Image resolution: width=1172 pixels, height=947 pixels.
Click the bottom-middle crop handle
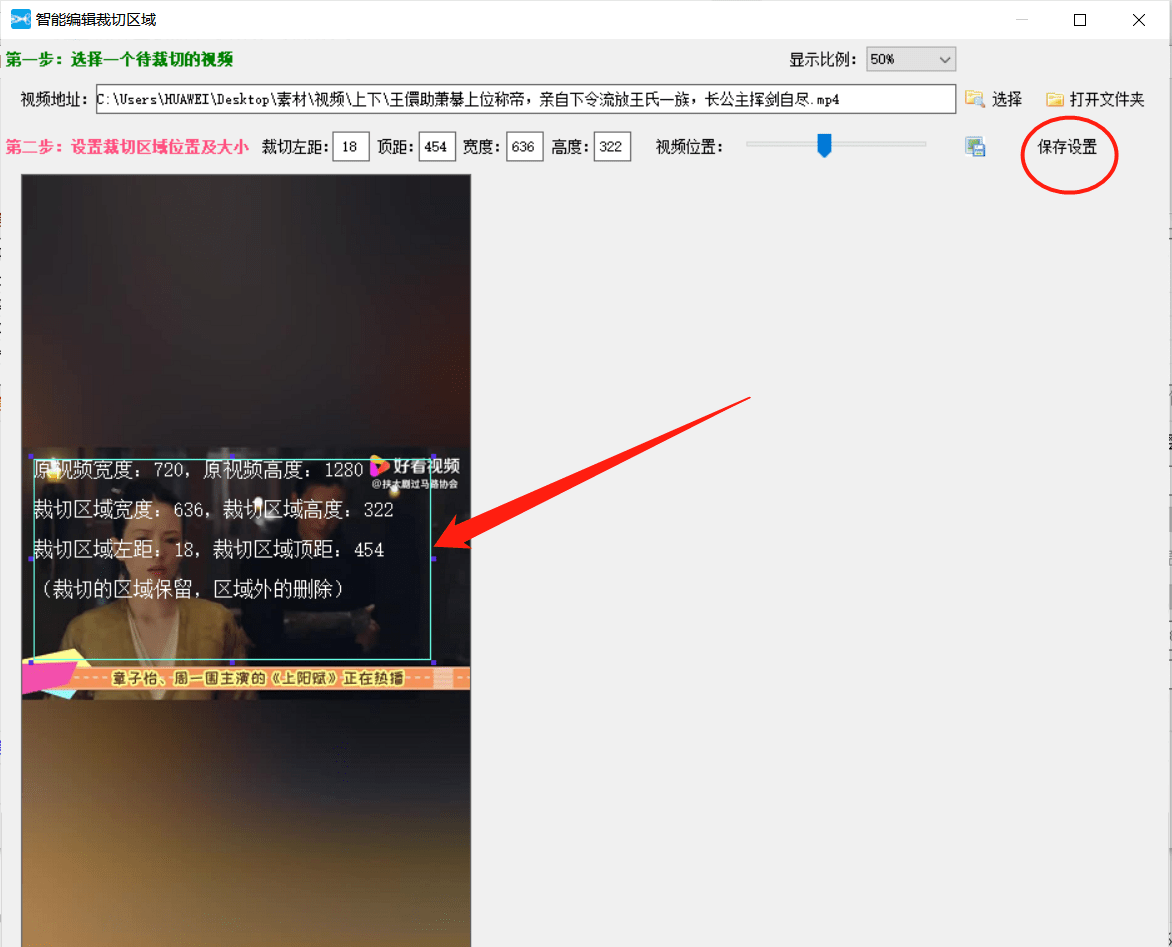[232, 662]
